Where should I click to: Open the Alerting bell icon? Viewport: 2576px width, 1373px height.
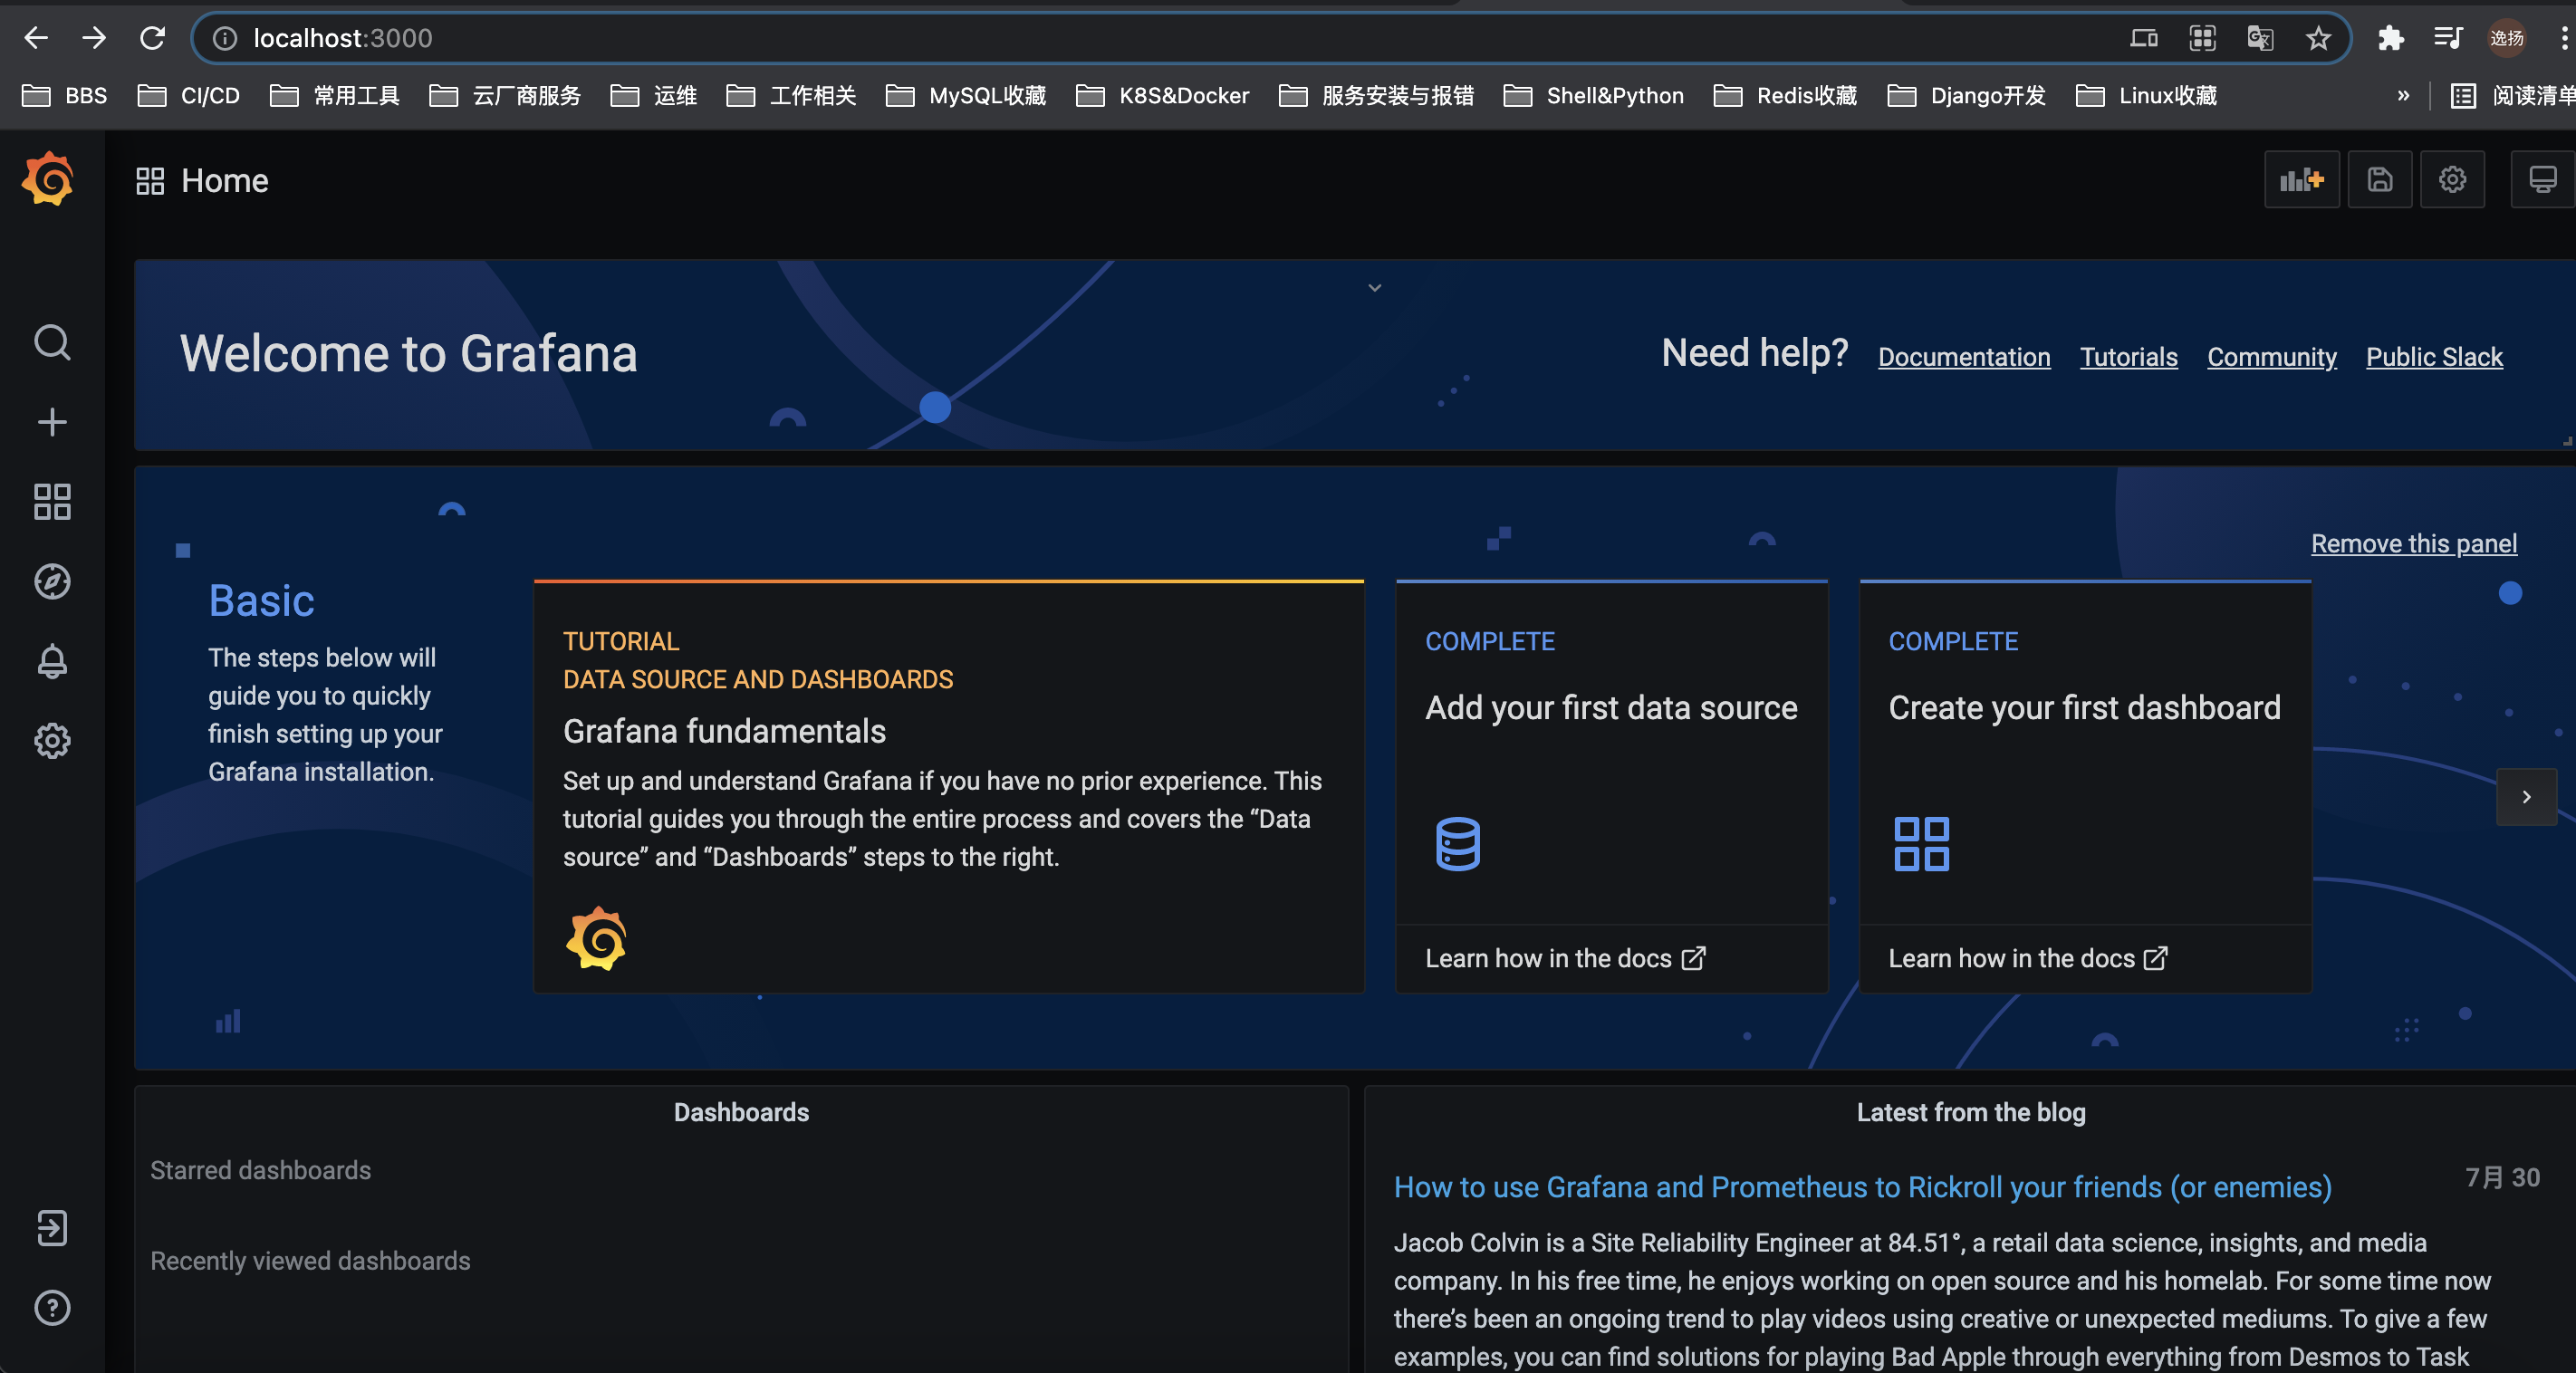tap(52, 661)
